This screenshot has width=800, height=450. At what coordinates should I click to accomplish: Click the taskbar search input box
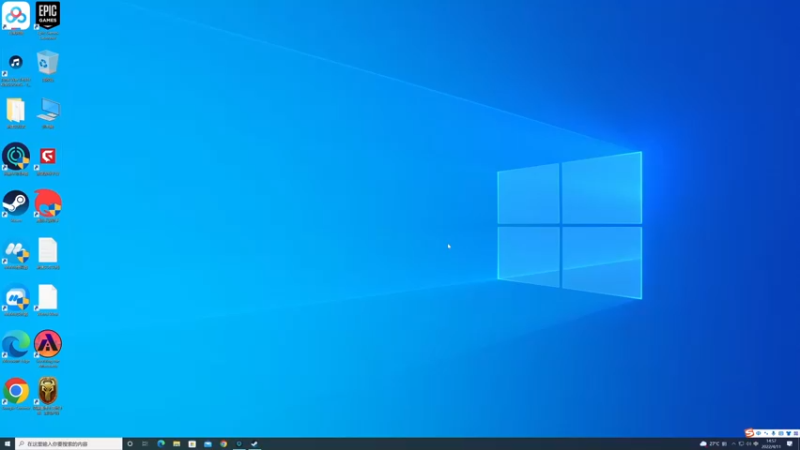[x=69, y=444]
